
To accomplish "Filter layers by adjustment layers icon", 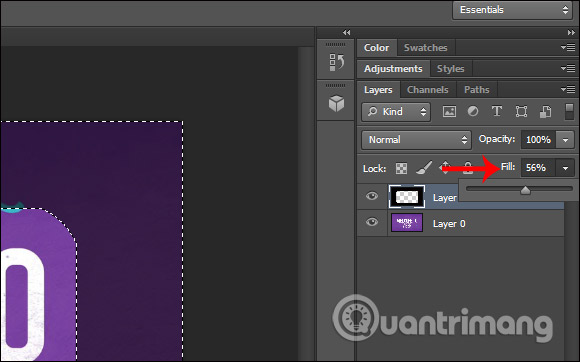I will click(x=473, y=111).
